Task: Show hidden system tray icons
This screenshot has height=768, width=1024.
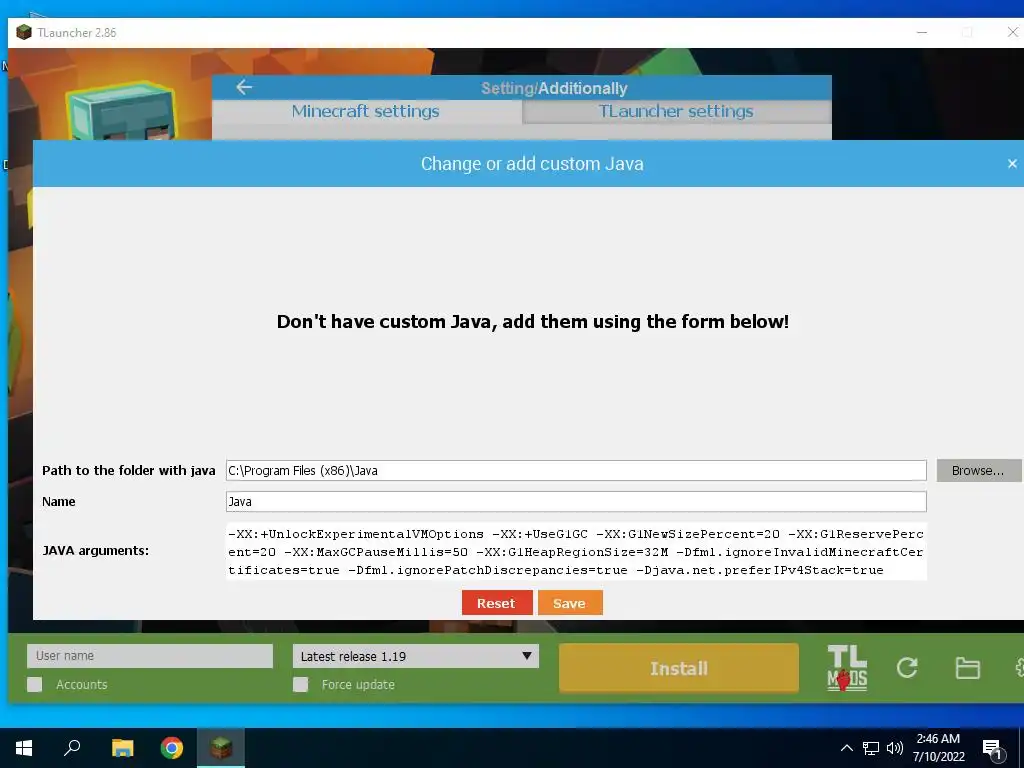Action: [x=846, y=748]
